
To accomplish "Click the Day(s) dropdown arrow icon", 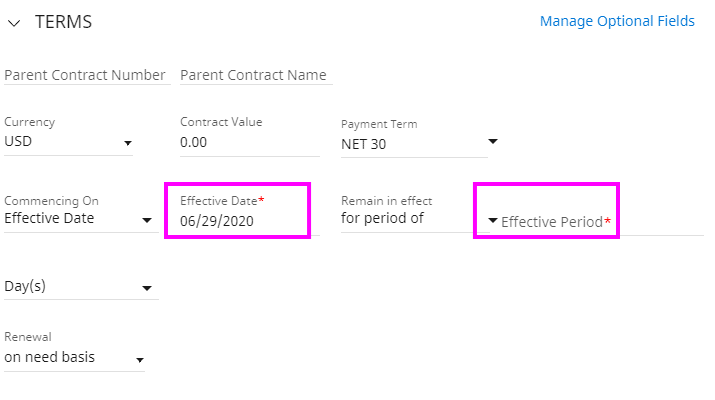I will (x=146, y=288).
